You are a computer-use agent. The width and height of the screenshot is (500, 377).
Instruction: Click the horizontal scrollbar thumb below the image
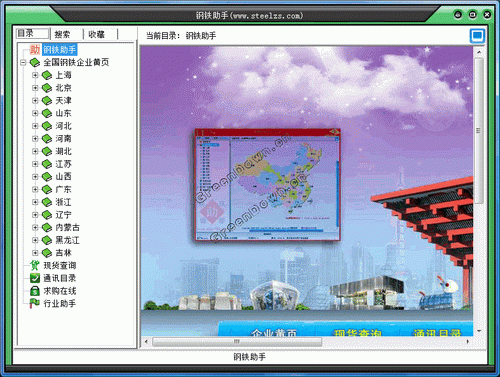click(x=237, y=341)
